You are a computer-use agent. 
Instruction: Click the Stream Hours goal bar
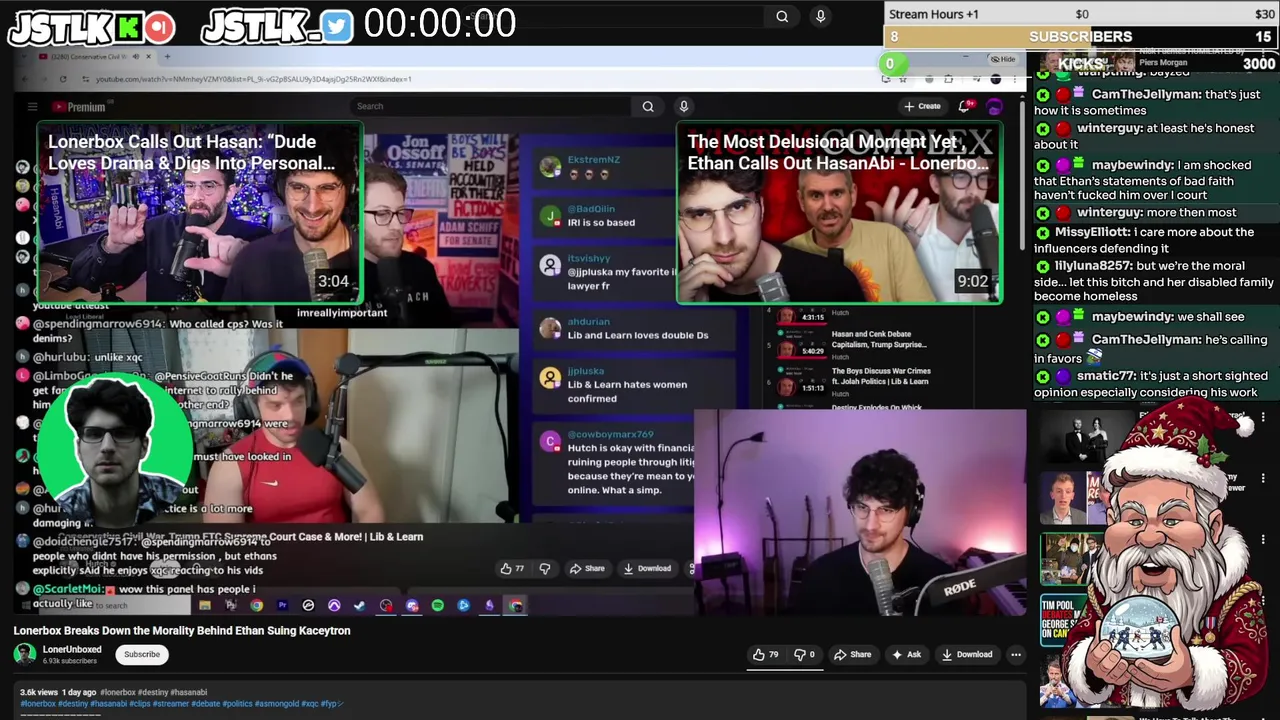(x=1081, y=14)
